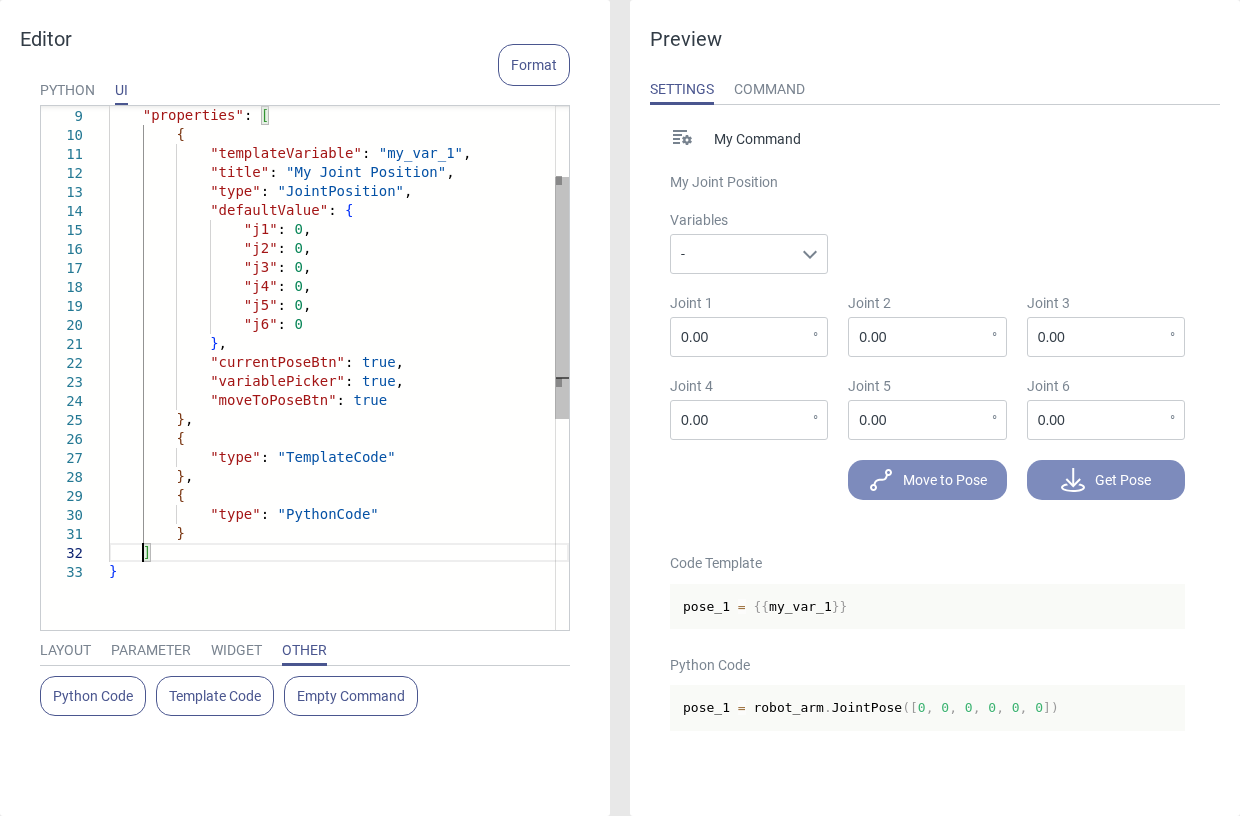Click the Joint 1 angle input field
Viewport: 1240px width, 816px height.
742,337
